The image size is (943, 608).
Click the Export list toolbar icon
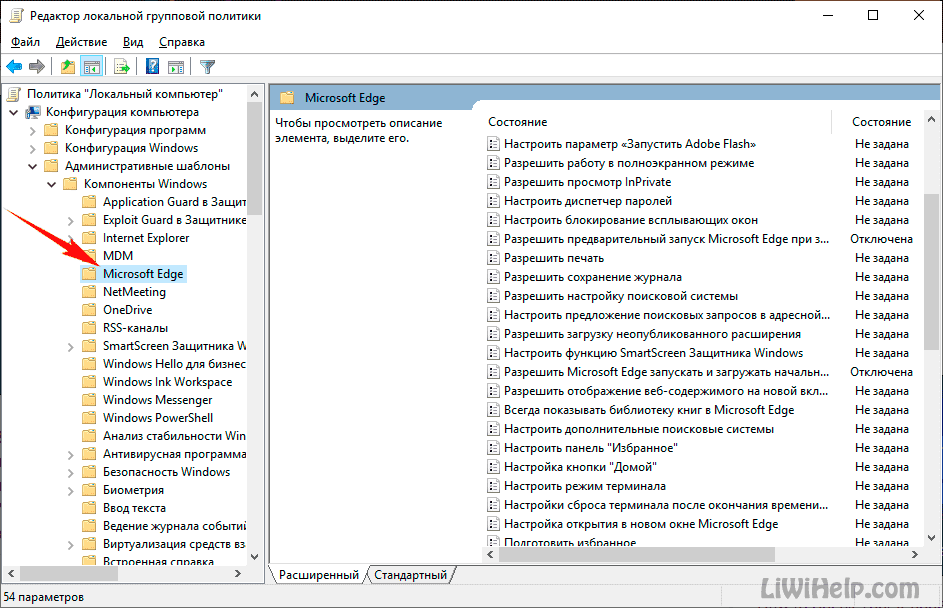(x=121, y=67)
